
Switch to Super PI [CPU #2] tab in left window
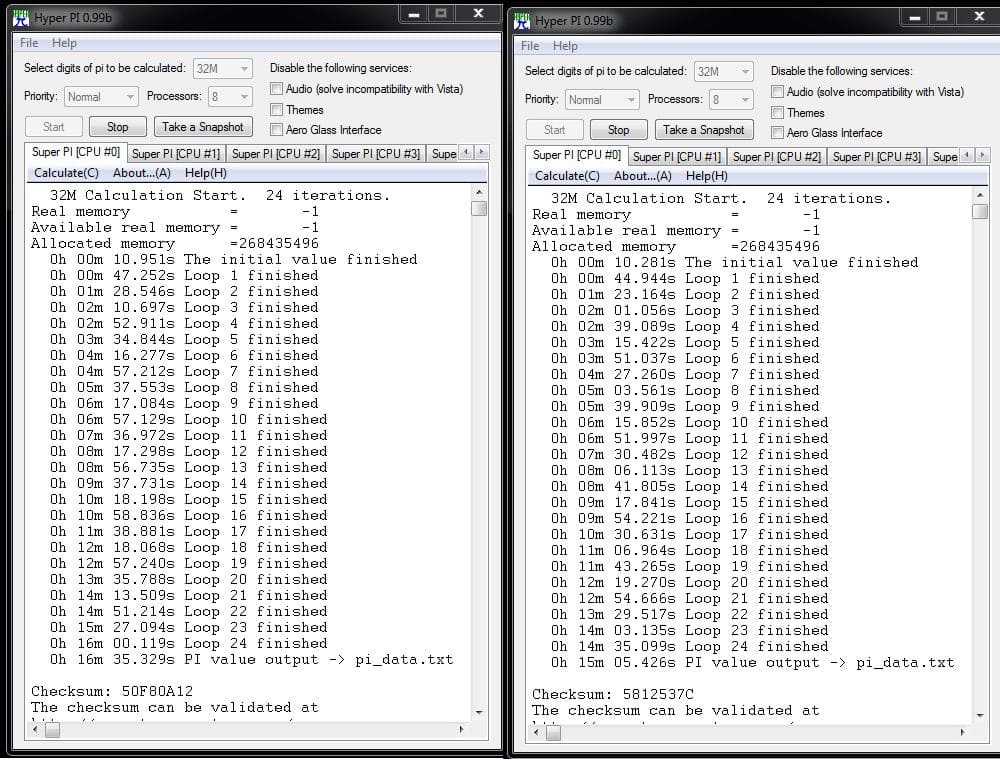[x=276, y=154]
